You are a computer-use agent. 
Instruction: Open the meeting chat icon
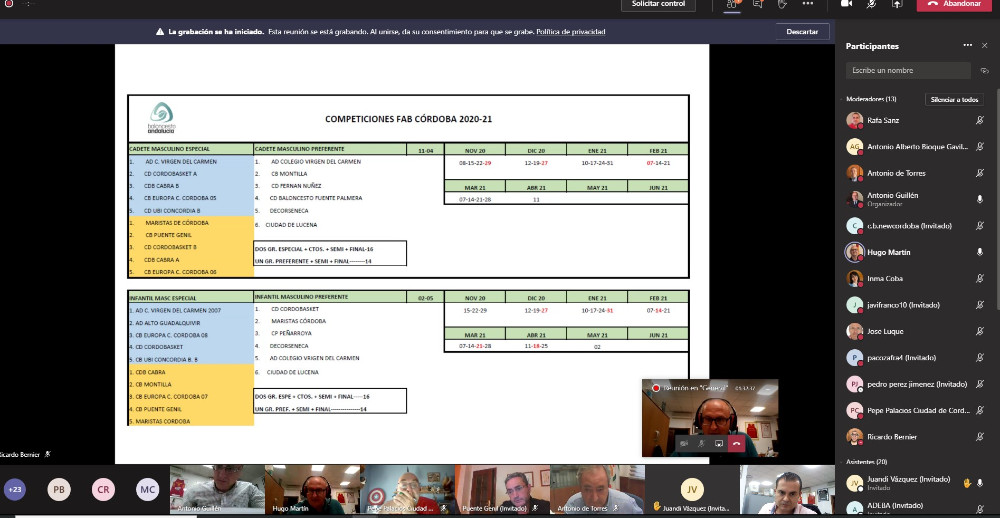(x=758, y=4)
